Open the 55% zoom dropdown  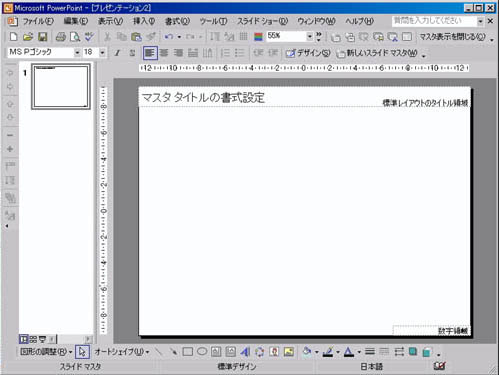(309, 36)
